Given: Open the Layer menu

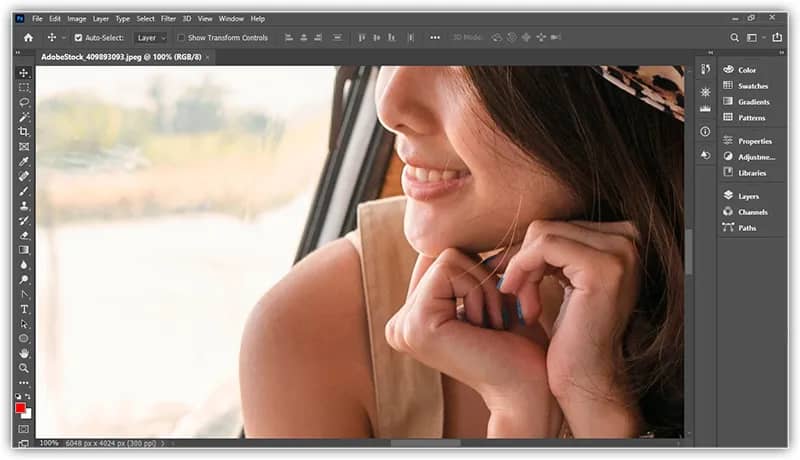Looking at the screenshot, I should pos(101,19).
